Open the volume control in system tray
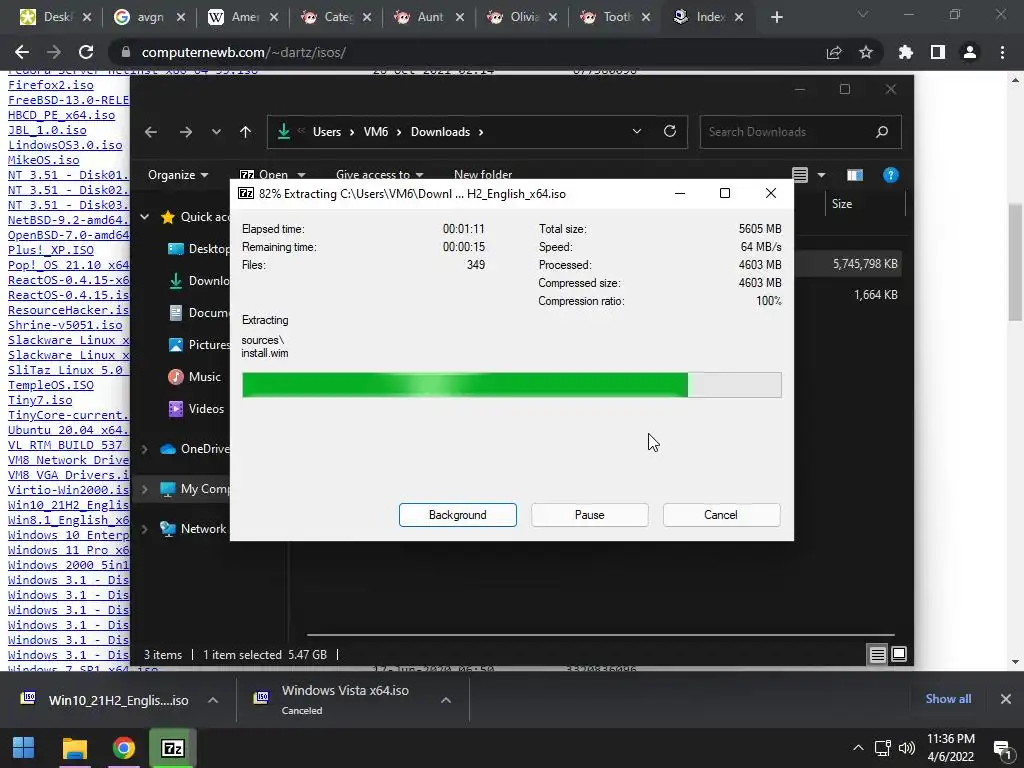The width and height of the screenshot is (1024, 768). click(906, 748)
